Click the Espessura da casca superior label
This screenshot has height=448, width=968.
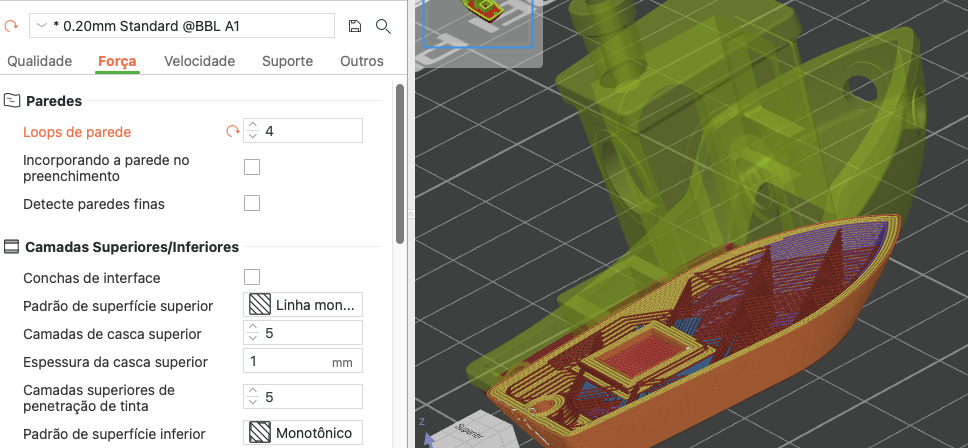115,362
